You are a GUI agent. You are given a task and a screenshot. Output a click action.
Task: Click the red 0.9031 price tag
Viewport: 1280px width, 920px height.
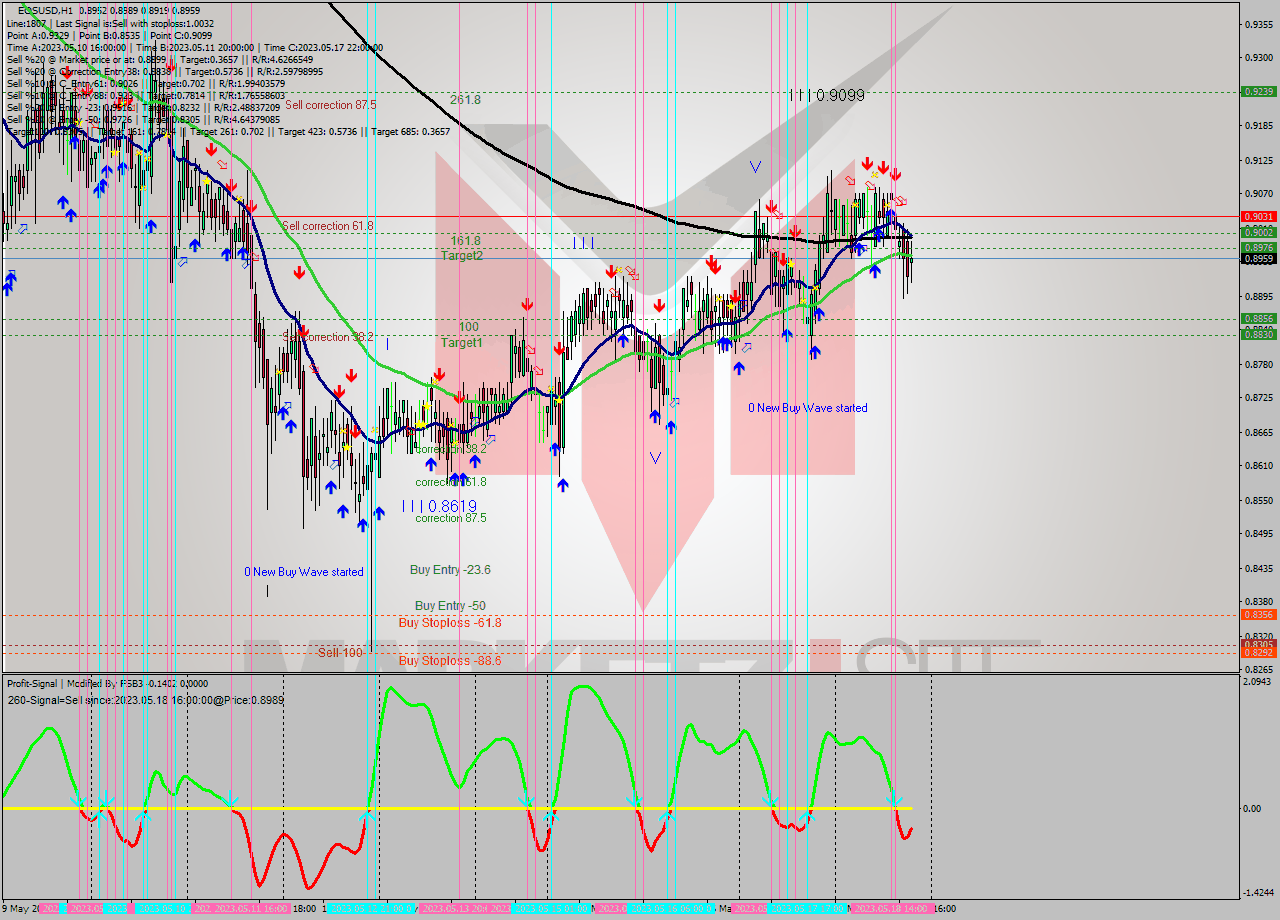1258,216
